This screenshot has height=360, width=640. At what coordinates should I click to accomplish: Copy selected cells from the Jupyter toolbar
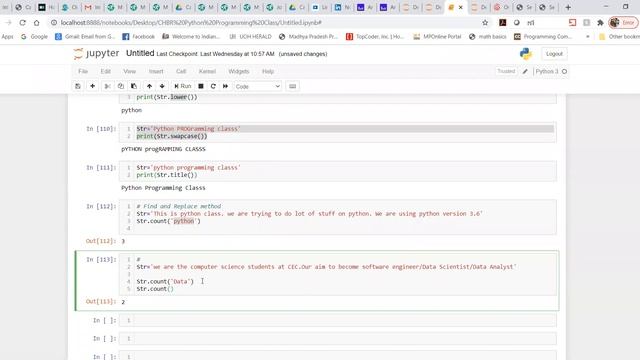point(121,86)
